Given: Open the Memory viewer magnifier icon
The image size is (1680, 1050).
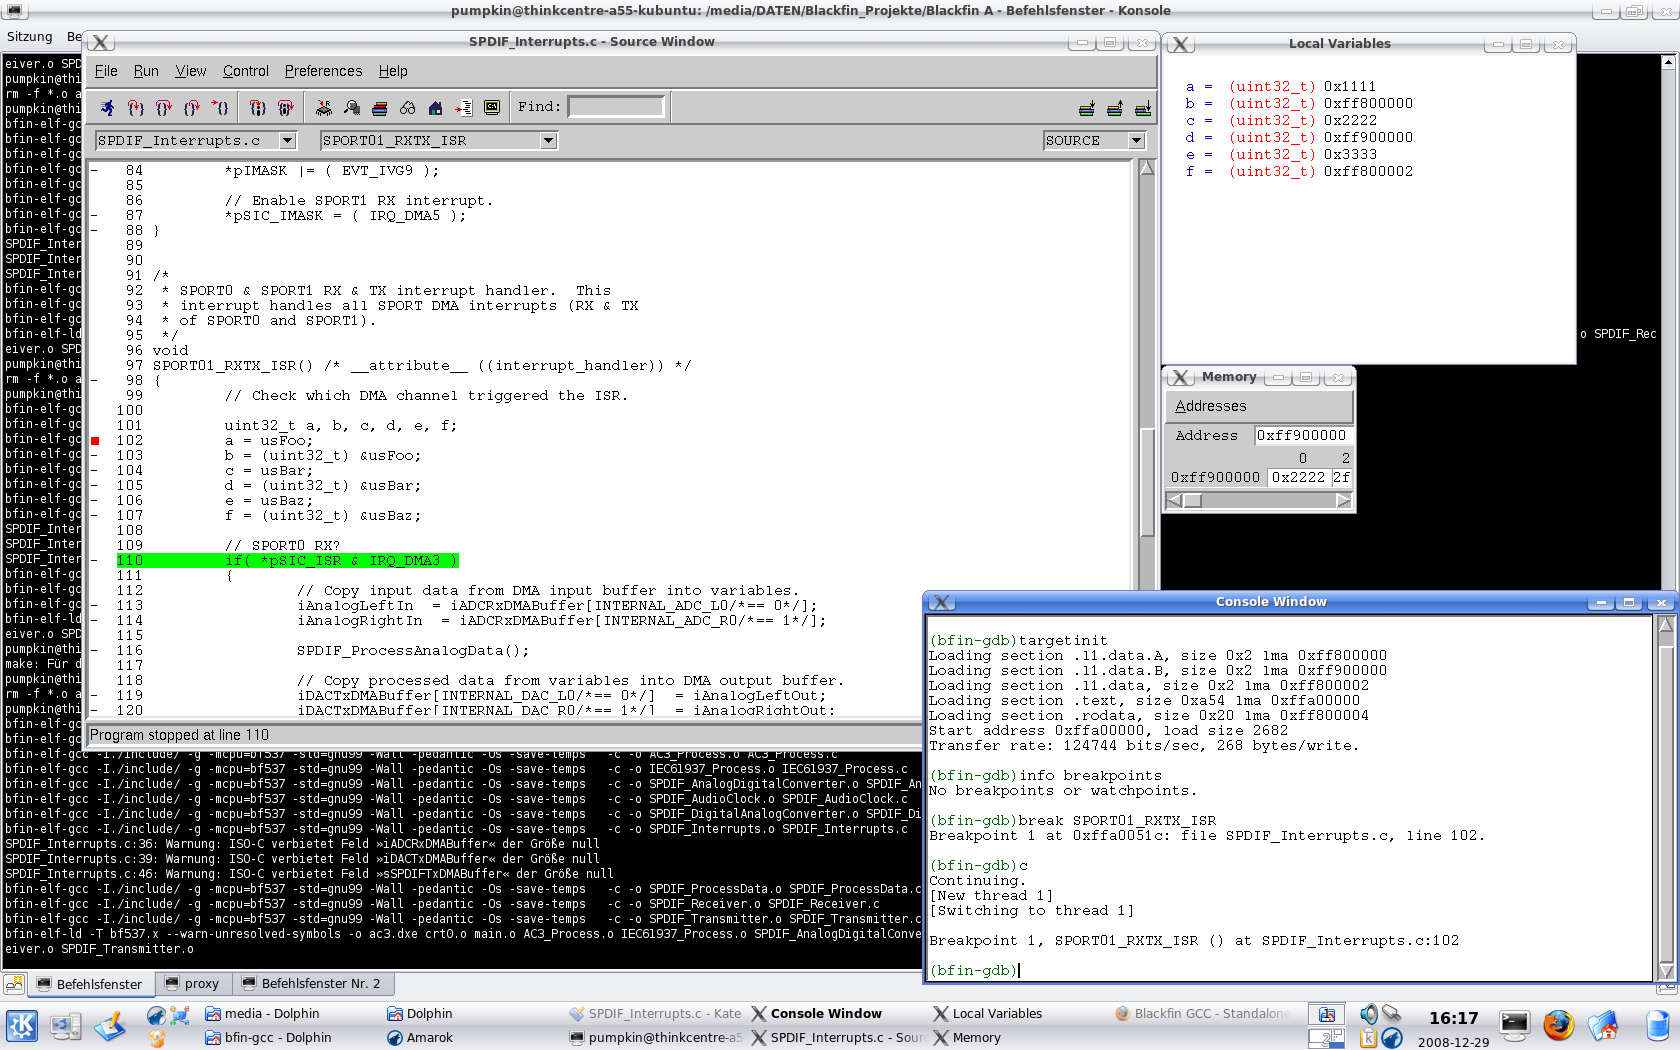Looking at the screenshot, I should tap(351, 107).
